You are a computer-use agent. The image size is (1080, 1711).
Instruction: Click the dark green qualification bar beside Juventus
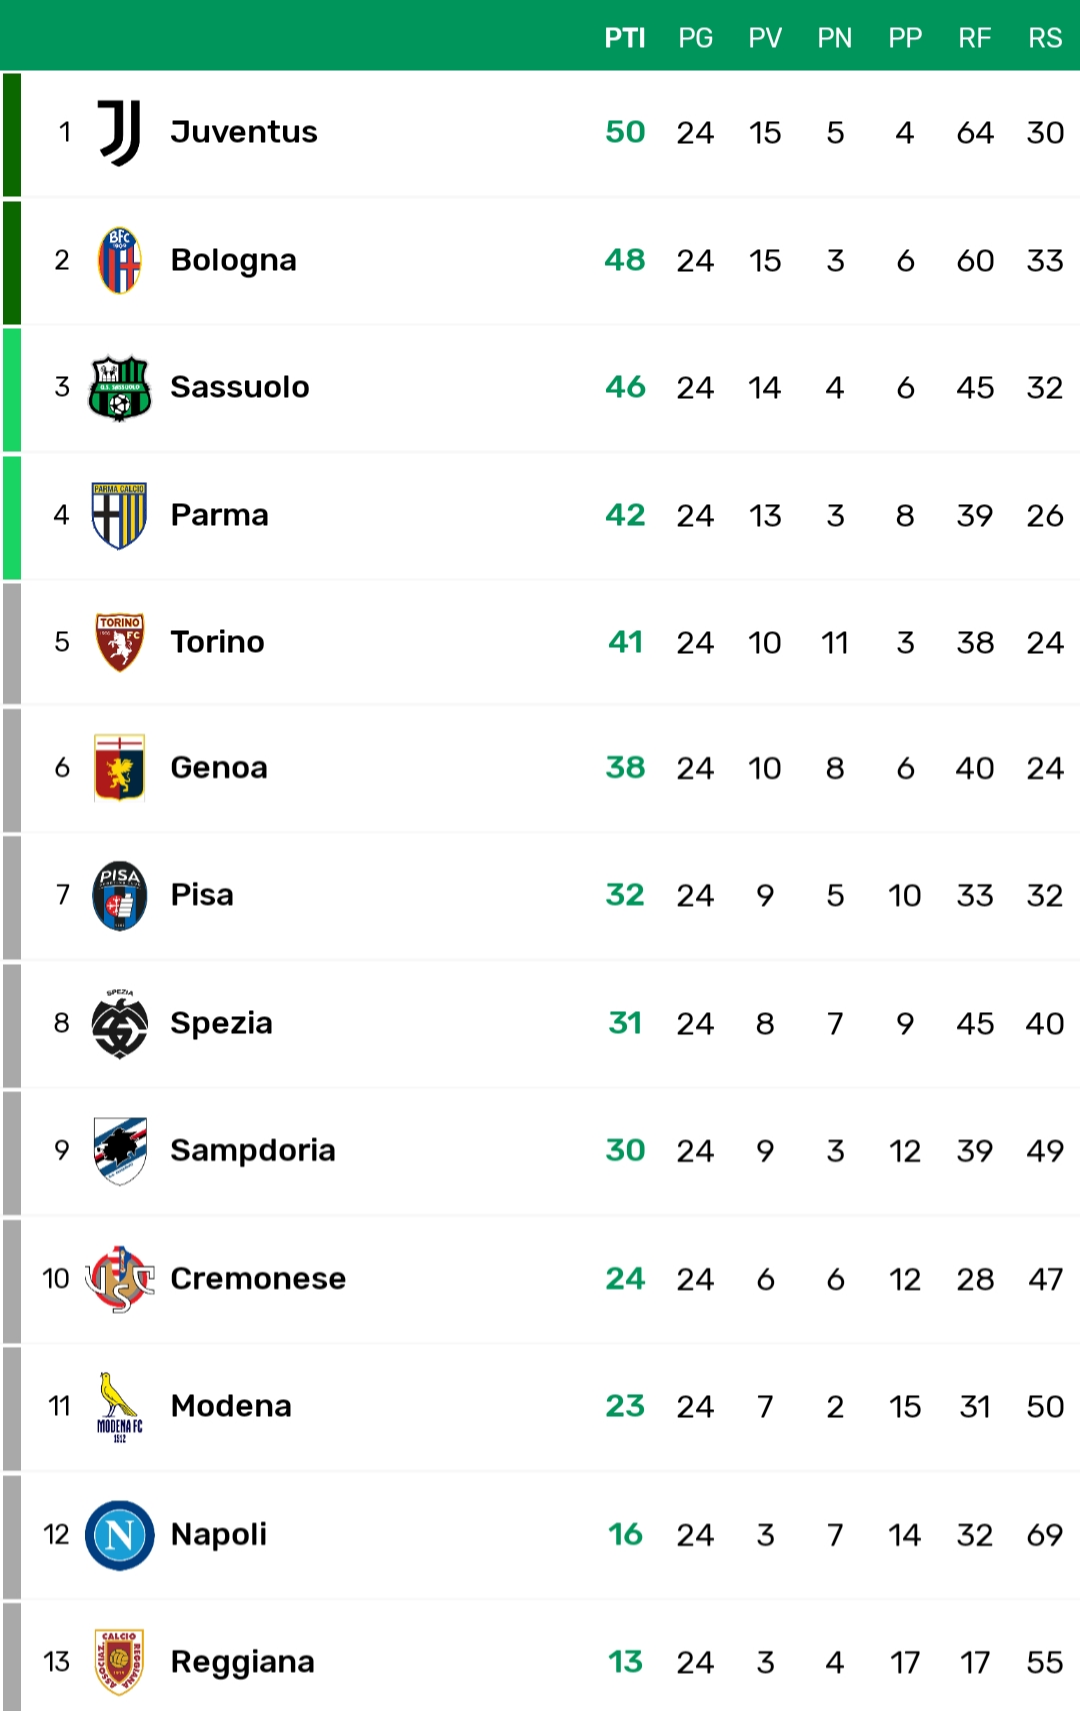[x=12, y=134]
